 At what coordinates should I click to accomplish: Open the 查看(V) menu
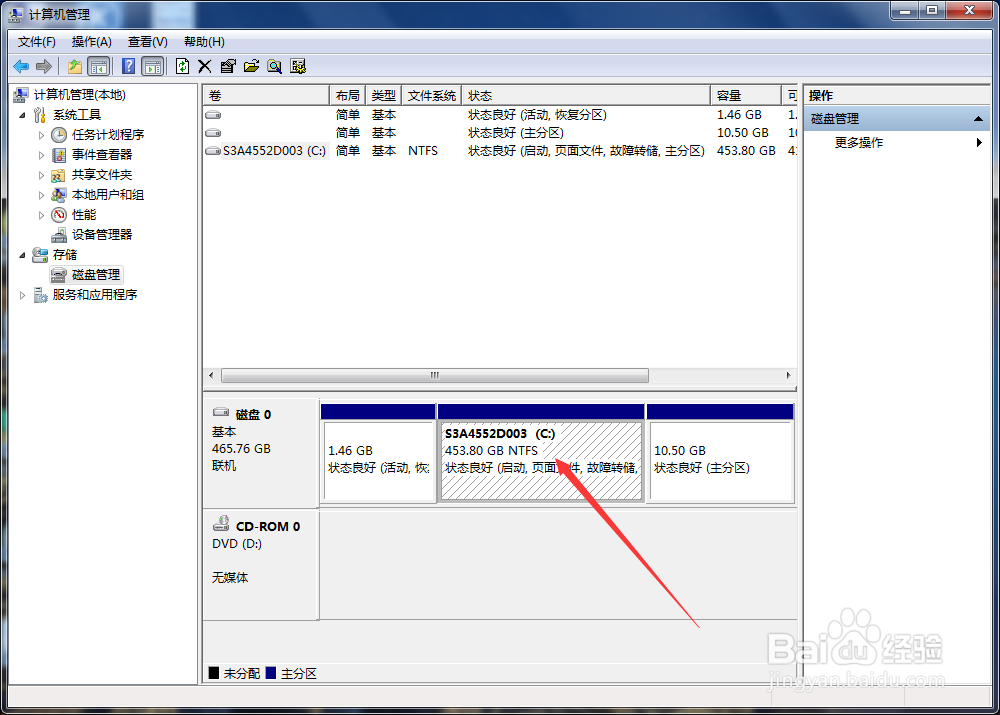(x=148, y=42)
